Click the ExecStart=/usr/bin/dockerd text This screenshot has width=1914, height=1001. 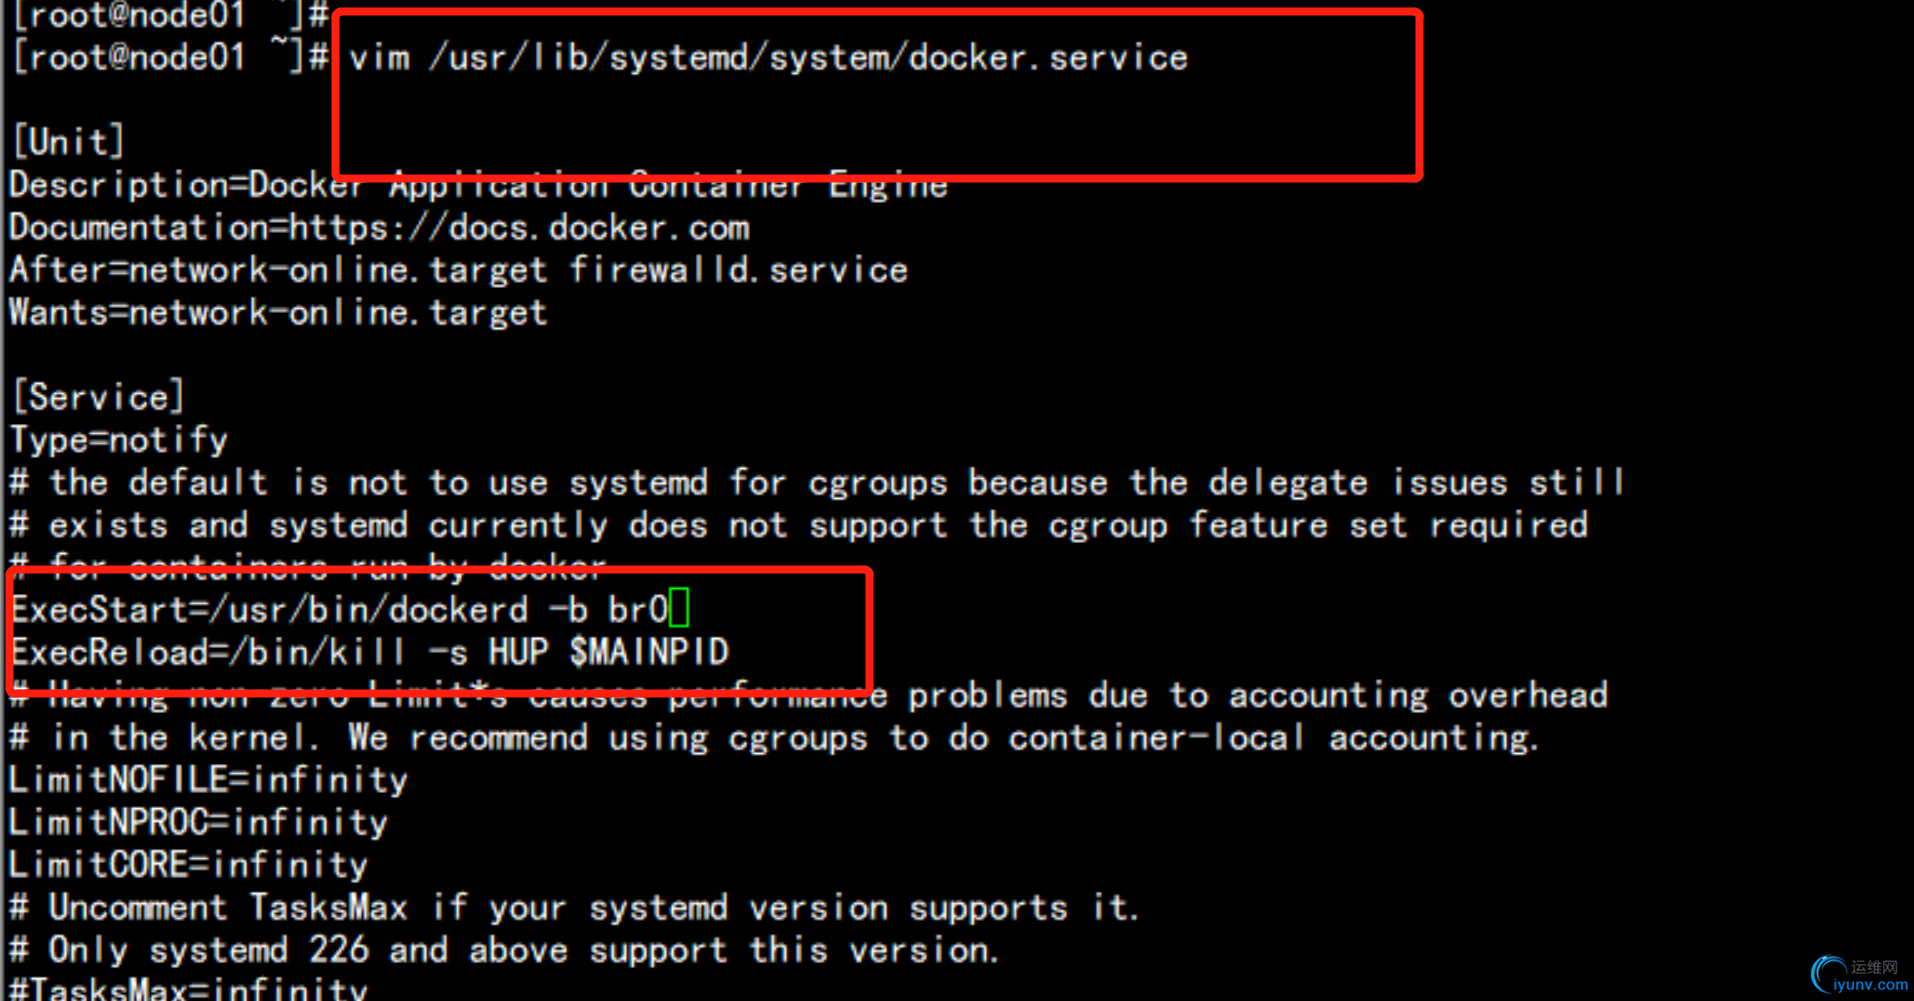coord(270,610)
